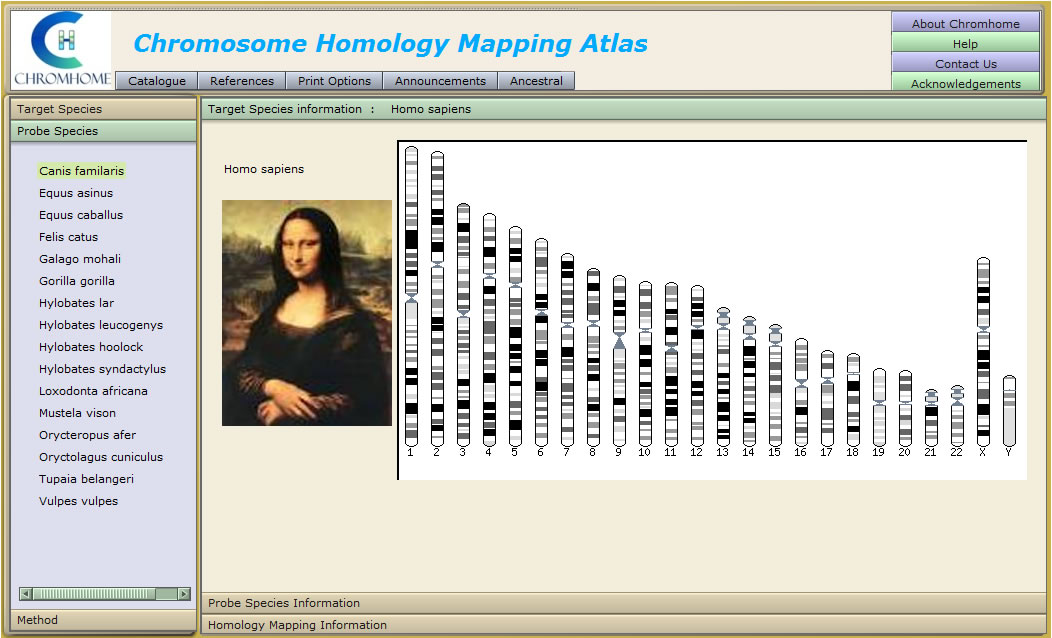This screenshot has width=1052, height=638.
Task: Choose Galago mohali from the list
Action: tap(80, 259)
